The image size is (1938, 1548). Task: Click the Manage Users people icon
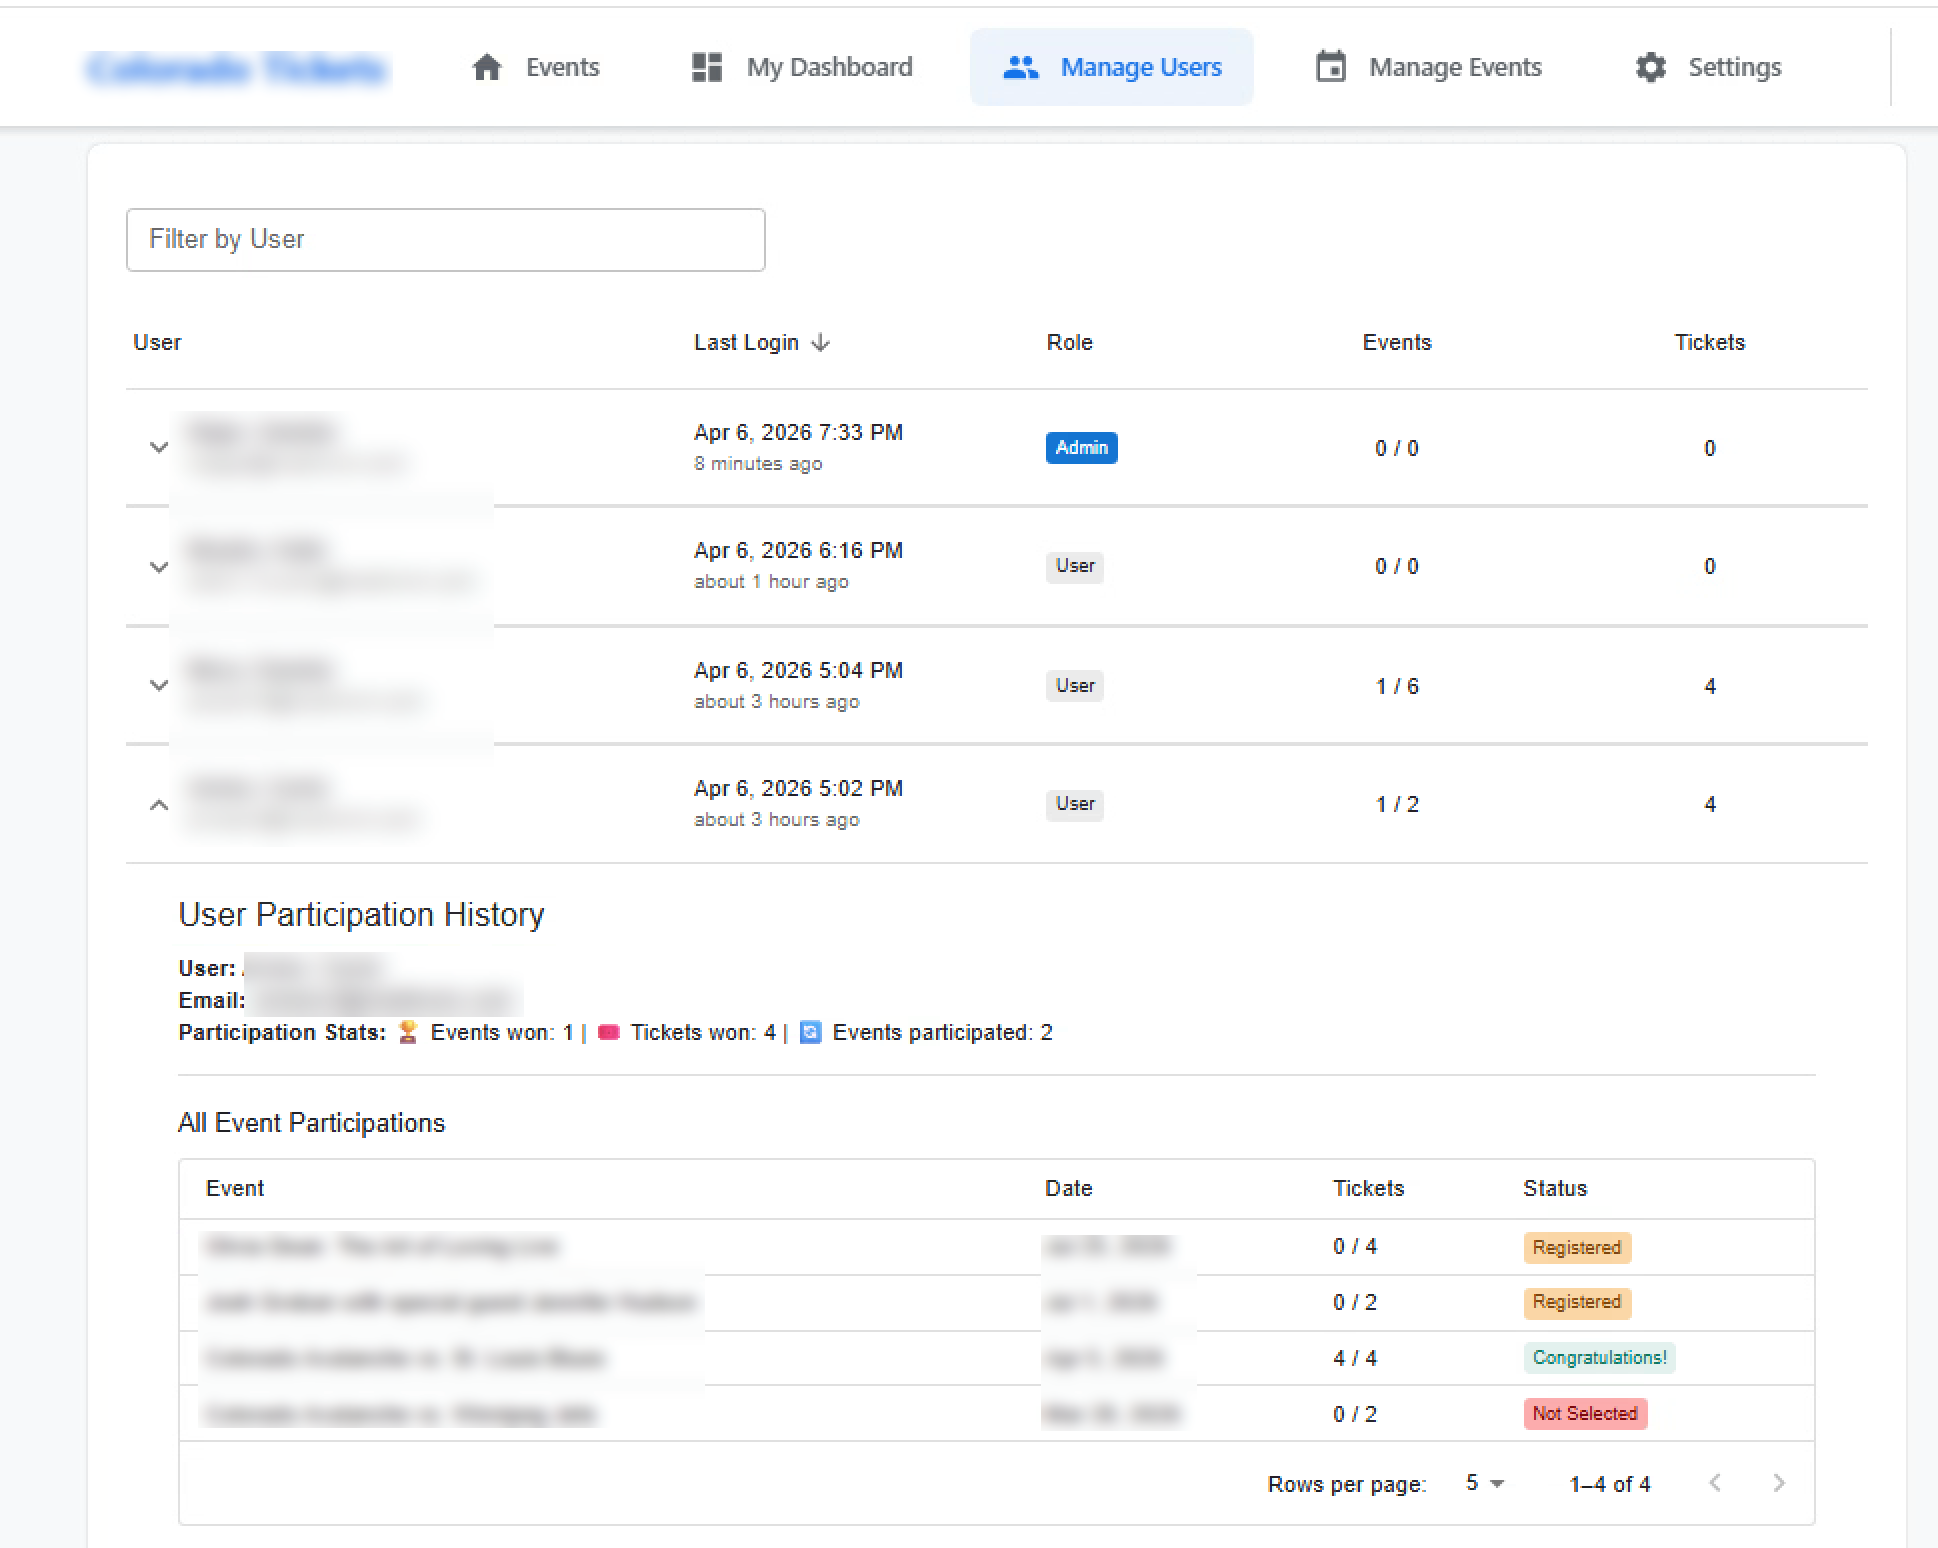pos(1020,67)
